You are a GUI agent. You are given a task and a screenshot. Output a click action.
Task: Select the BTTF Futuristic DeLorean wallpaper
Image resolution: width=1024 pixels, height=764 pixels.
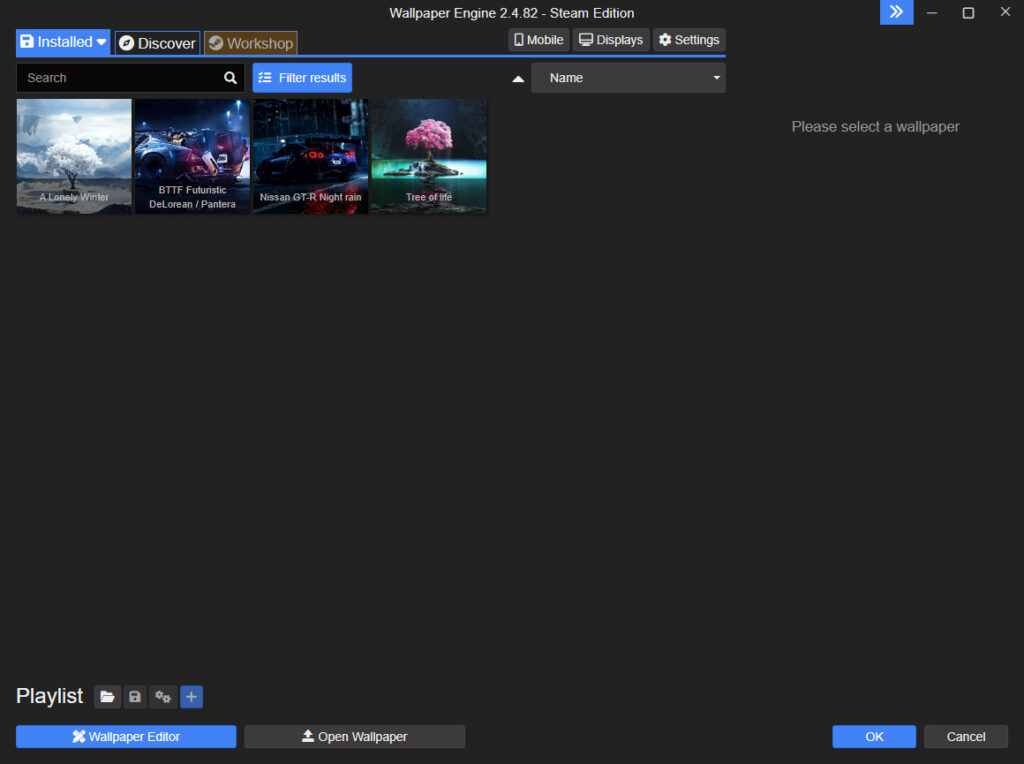(192, 156)
